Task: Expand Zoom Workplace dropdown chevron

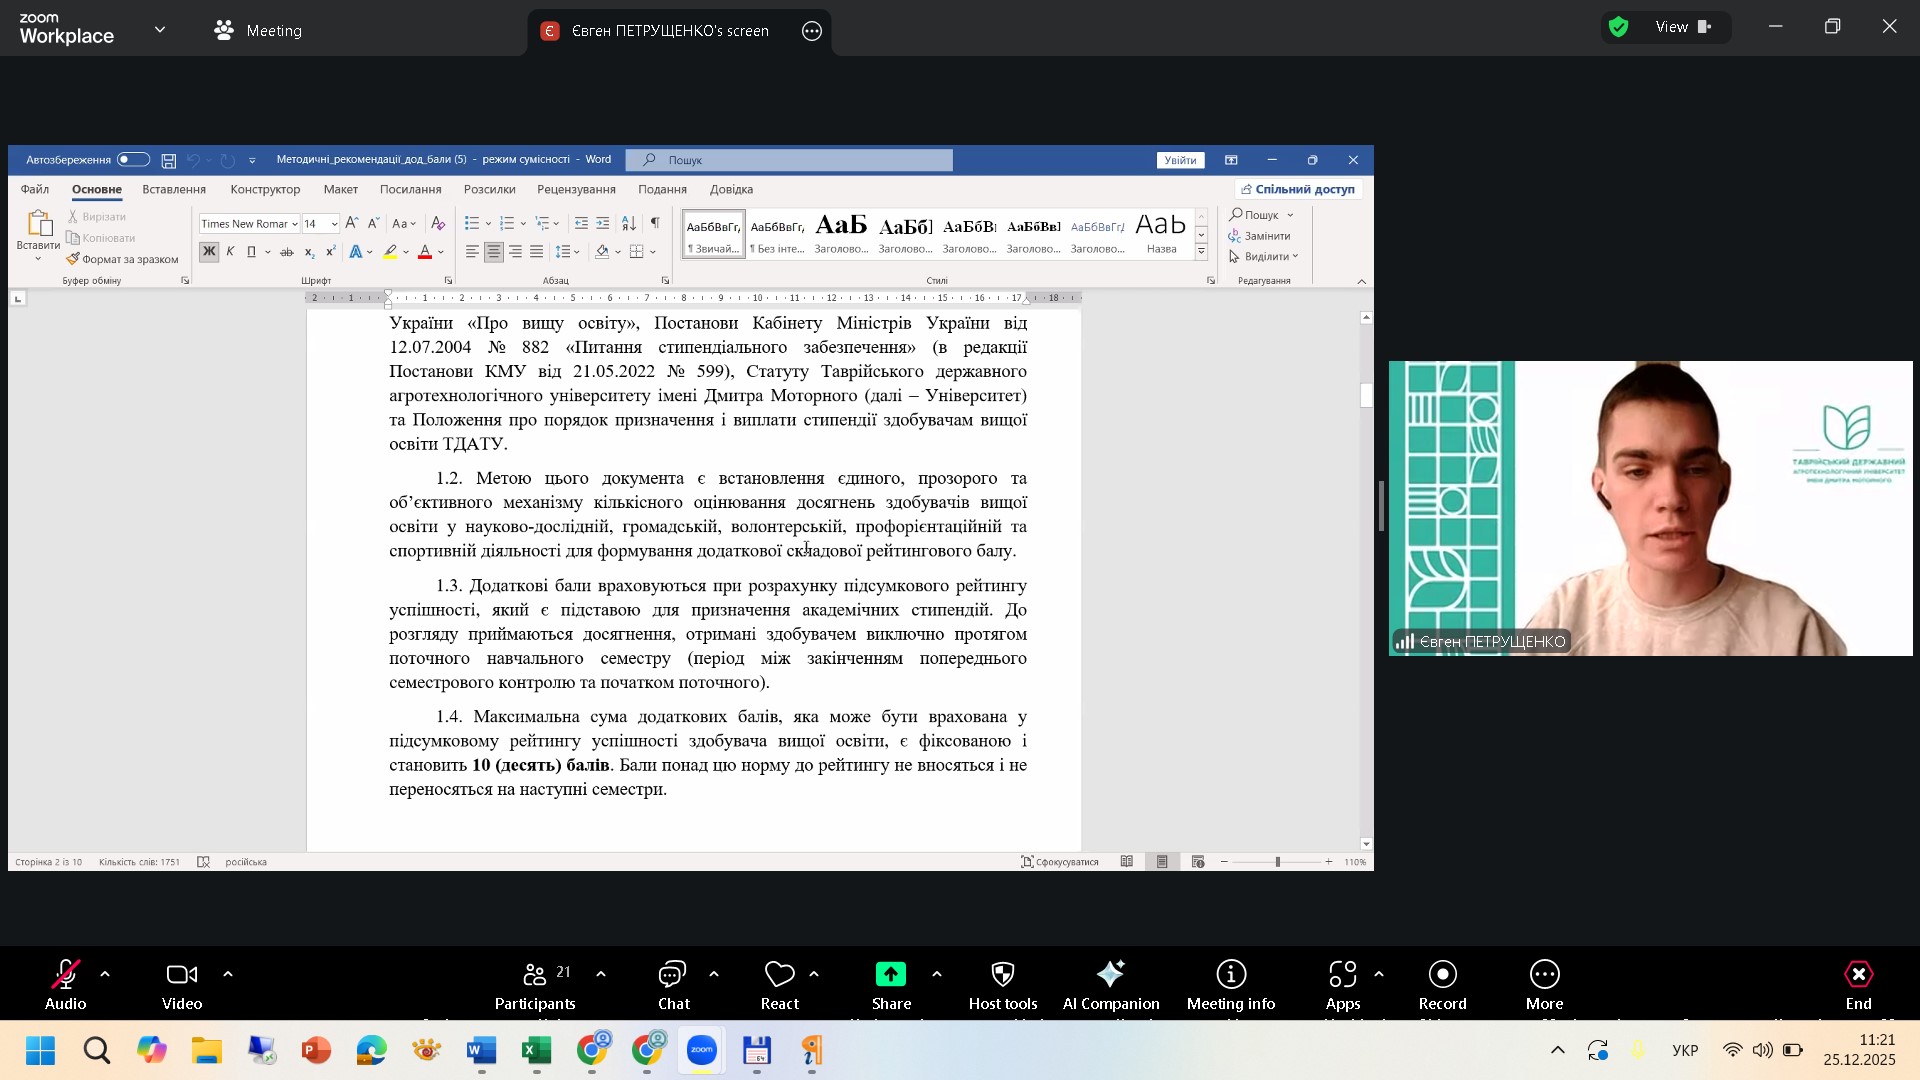Action: coord(160,30)
